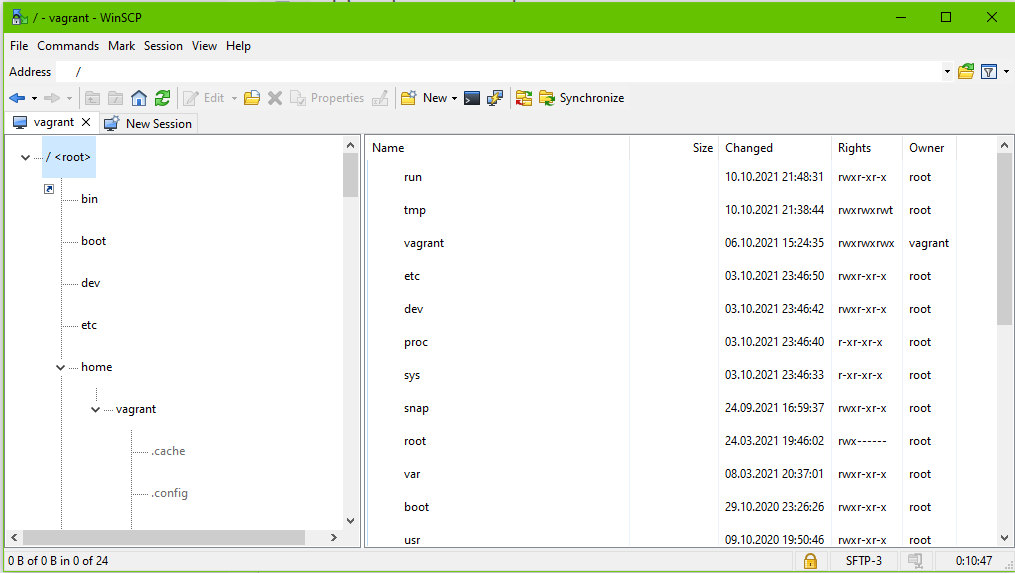Go to the home directory via toolbar
The height and width of the screenshot is (573, 1015).
click(x=139, y=98)
